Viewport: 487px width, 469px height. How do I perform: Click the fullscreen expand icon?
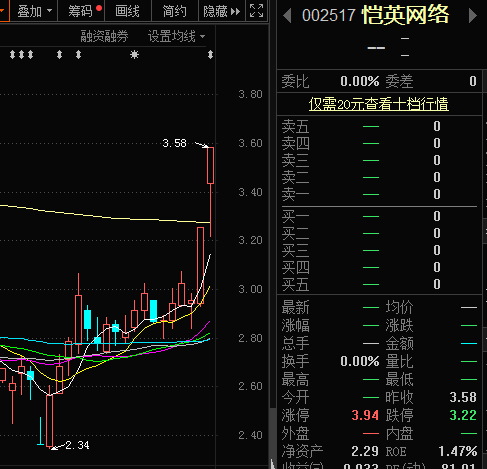256,11
